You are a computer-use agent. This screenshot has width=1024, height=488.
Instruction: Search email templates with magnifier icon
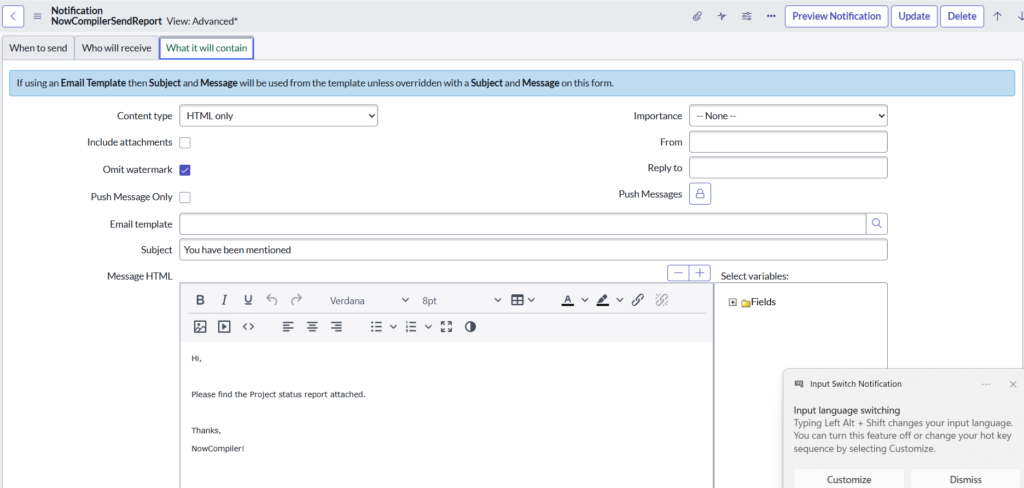[876, 223]
